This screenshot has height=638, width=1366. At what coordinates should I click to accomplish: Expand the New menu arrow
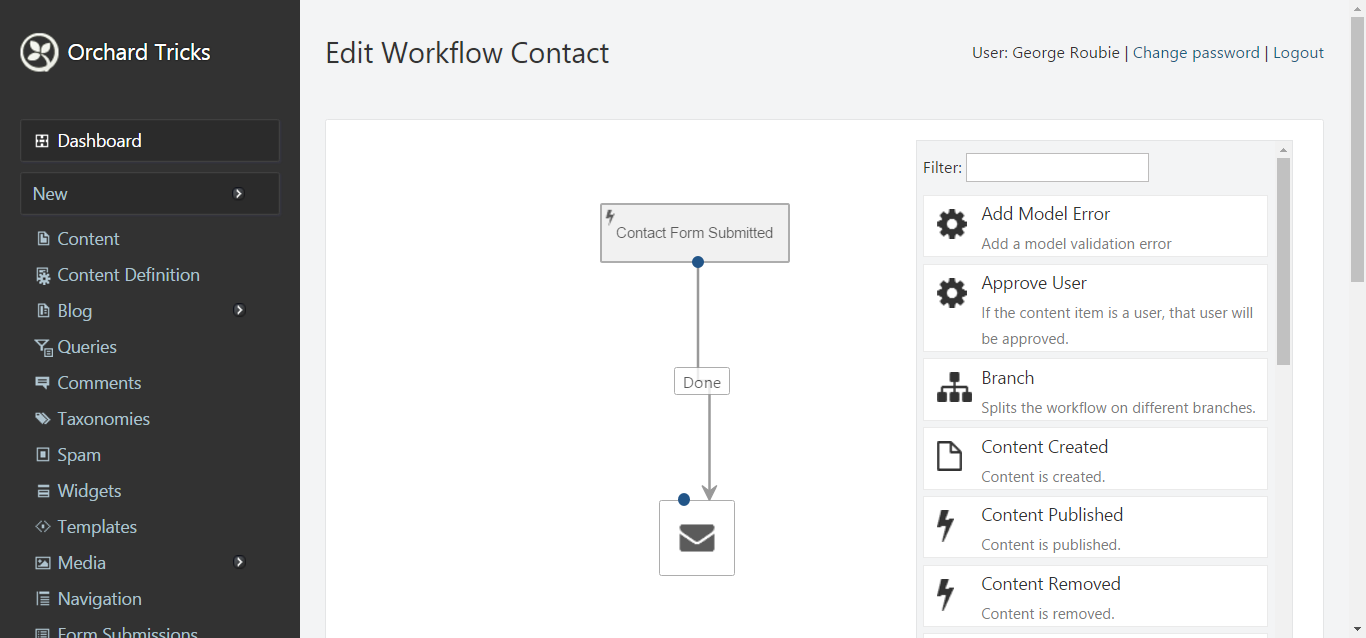click(238, 194)
